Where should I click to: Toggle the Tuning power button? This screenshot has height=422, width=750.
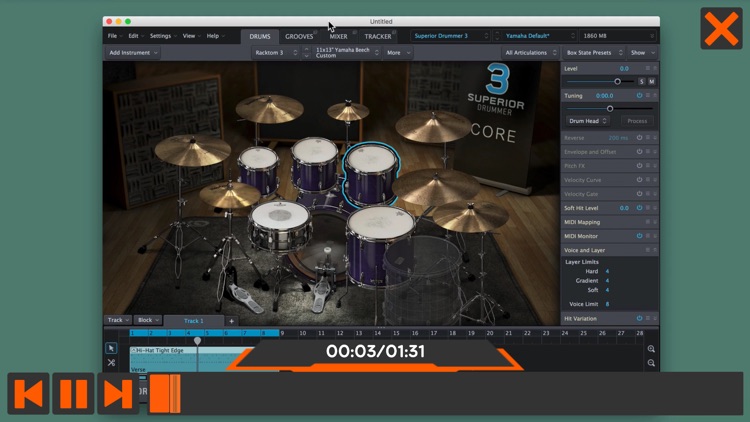639,96
